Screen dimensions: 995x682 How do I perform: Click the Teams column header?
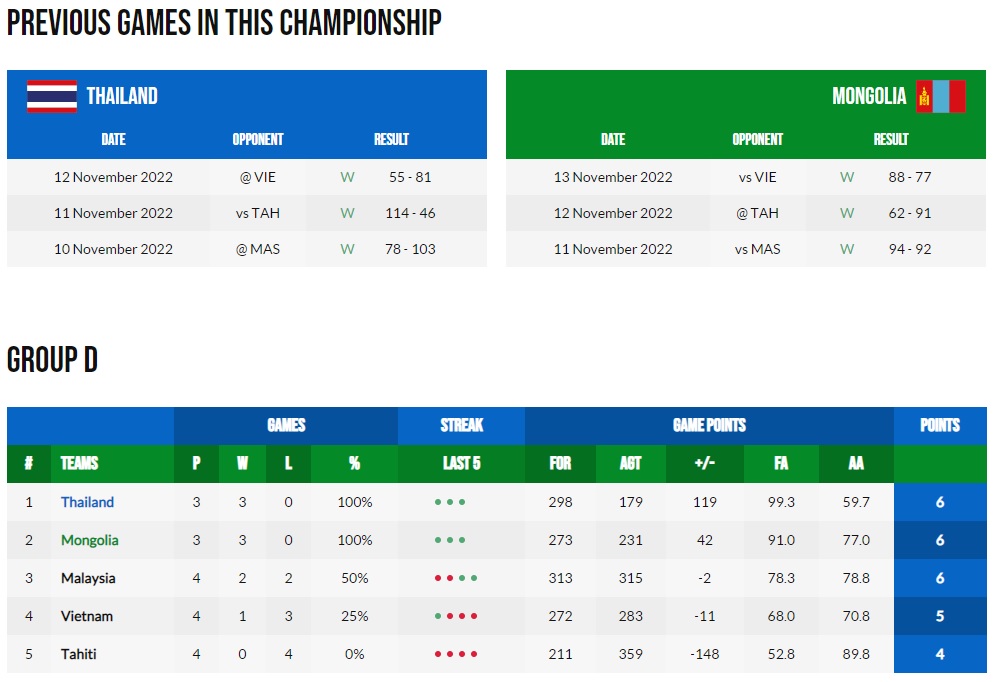tap(79, 463)
